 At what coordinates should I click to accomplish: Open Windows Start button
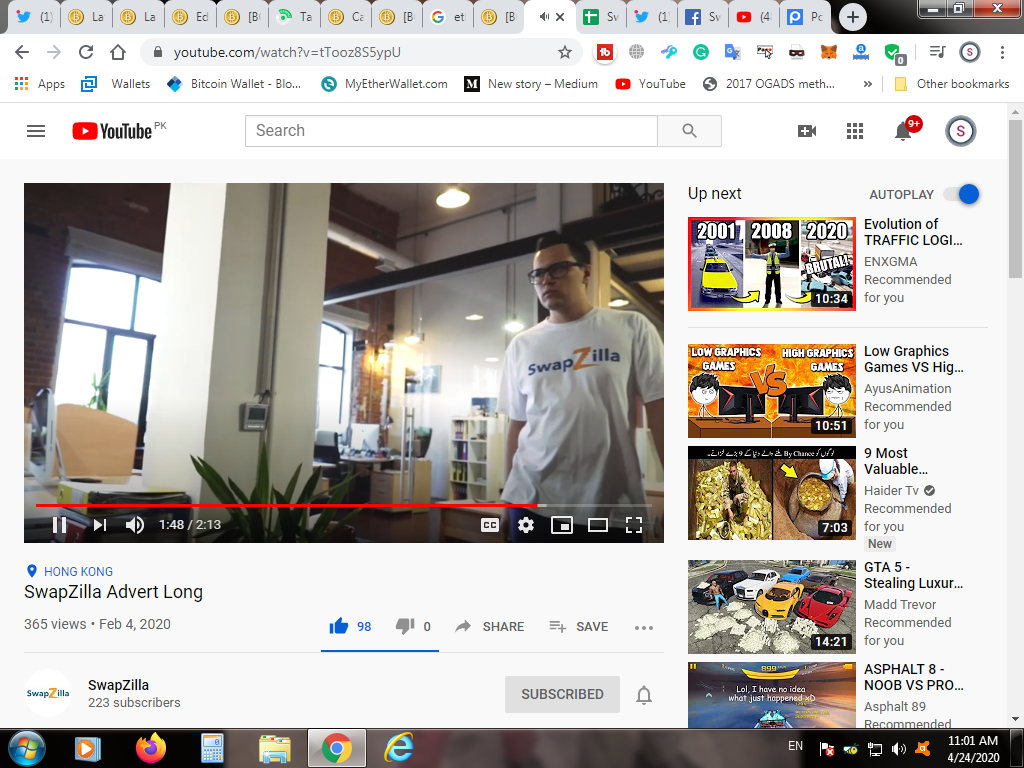[27, 748]
